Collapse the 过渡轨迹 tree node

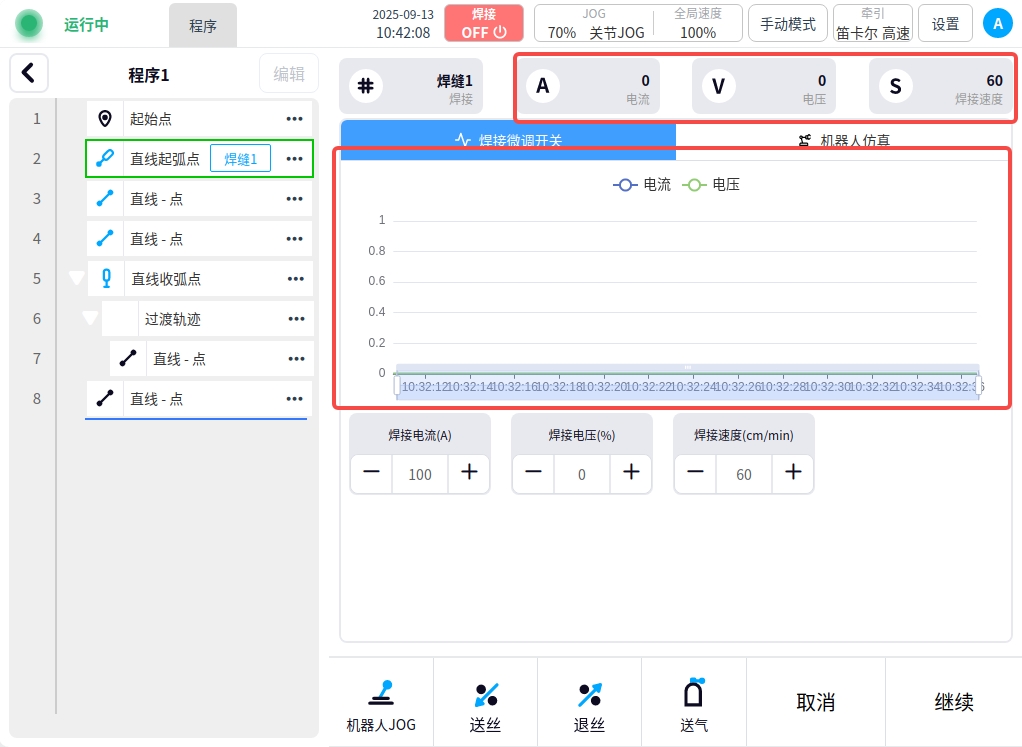tap(90, 319)
